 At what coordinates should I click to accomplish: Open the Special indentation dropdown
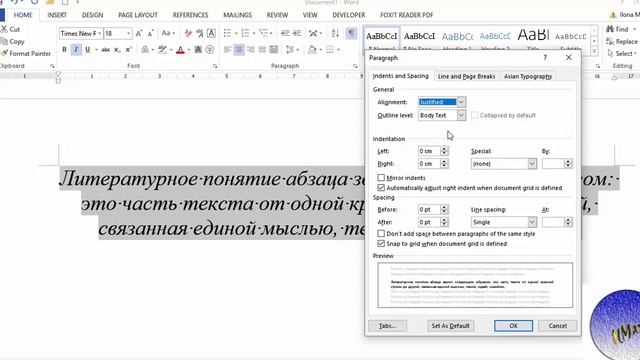532,164
